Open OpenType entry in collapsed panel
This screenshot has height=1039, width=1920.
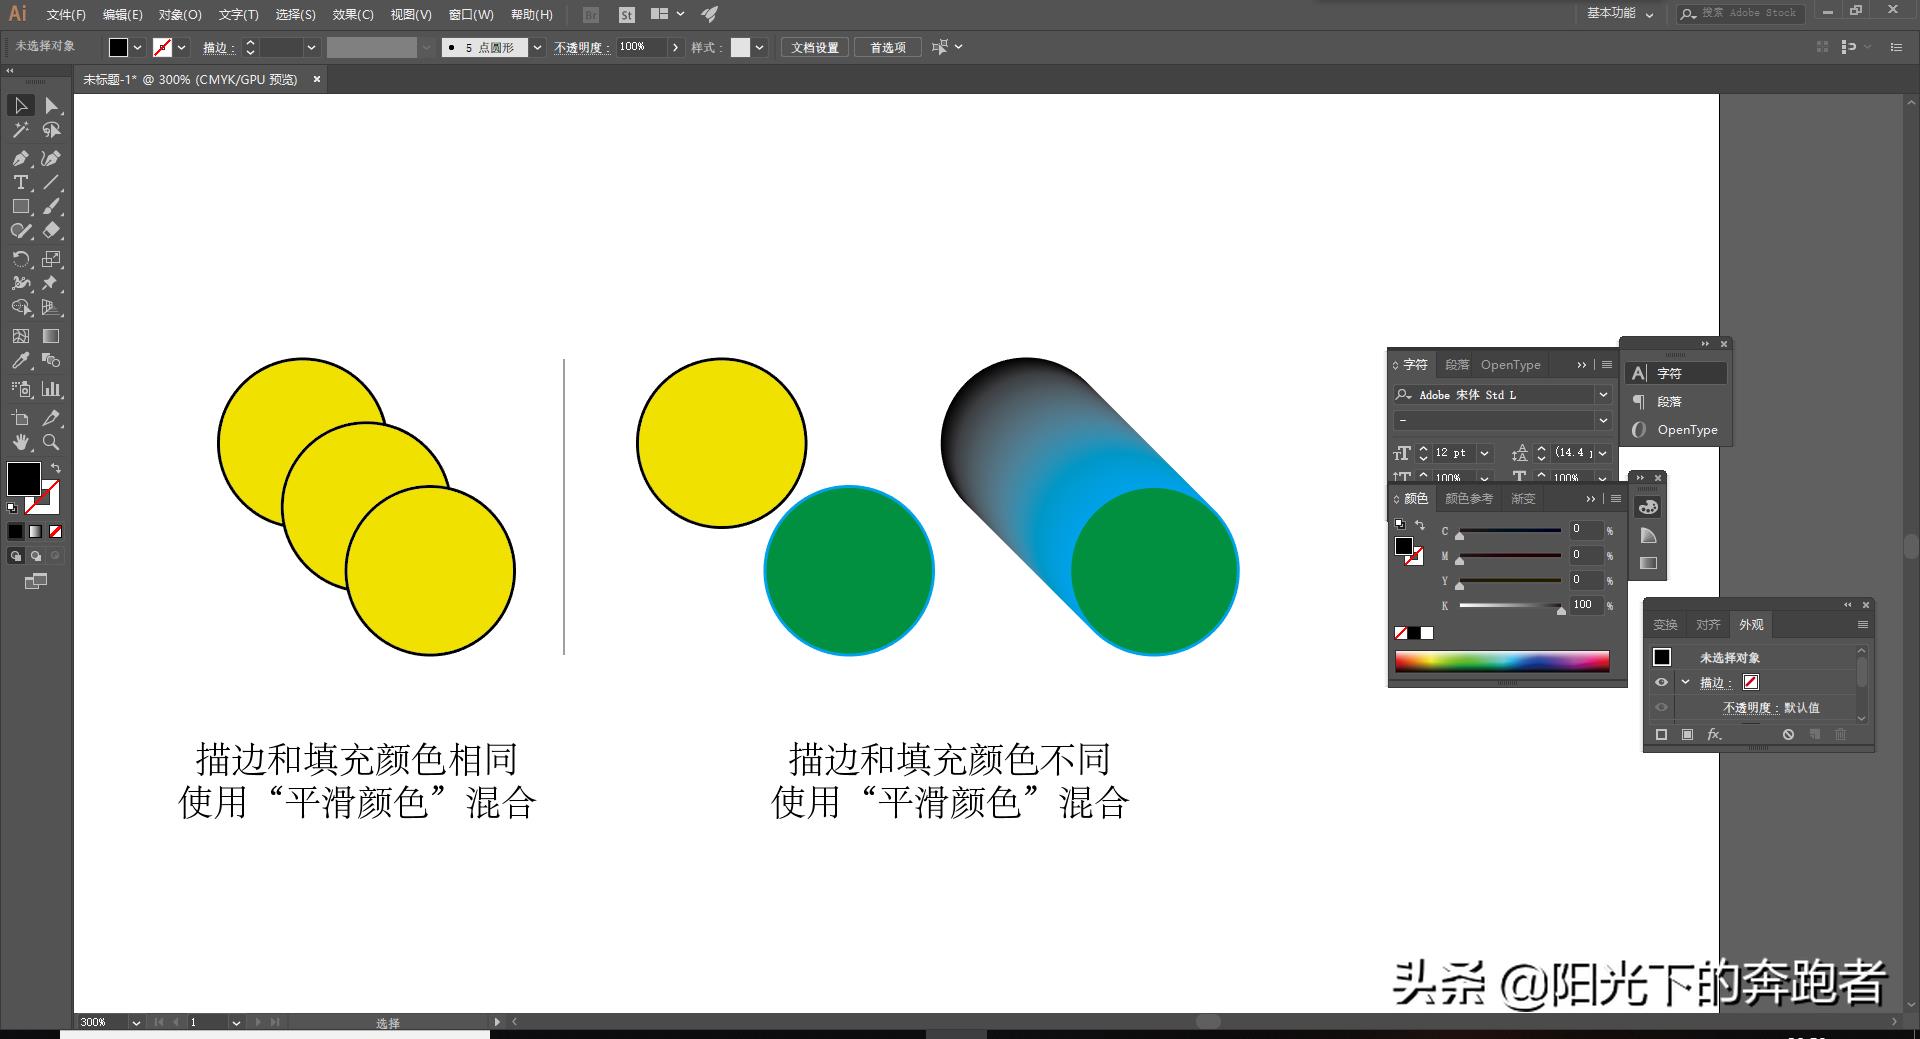click(1676, 430)
